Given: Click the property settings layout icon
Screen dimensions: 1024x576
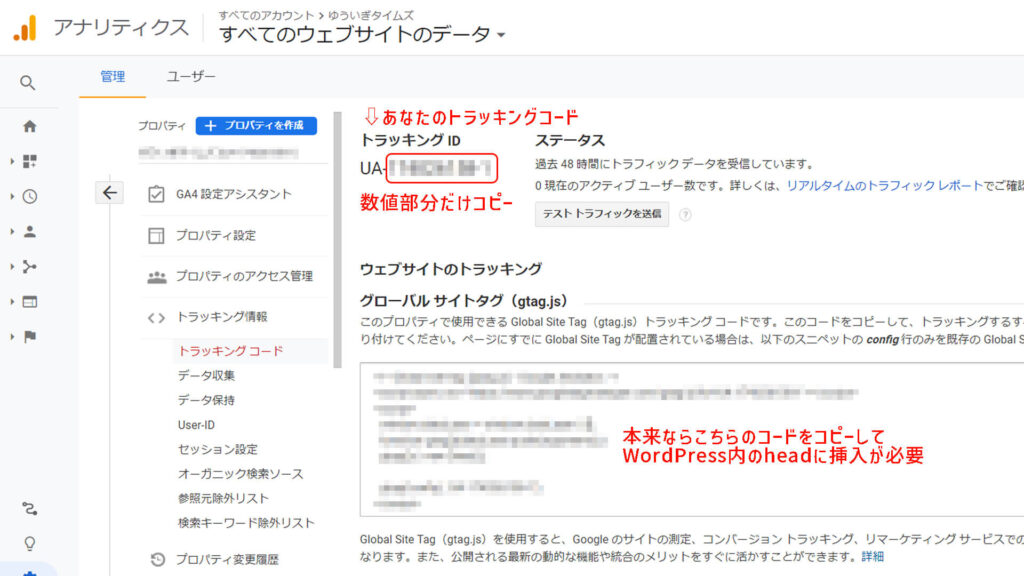Looking at the screenshot, I should (156, 236).
